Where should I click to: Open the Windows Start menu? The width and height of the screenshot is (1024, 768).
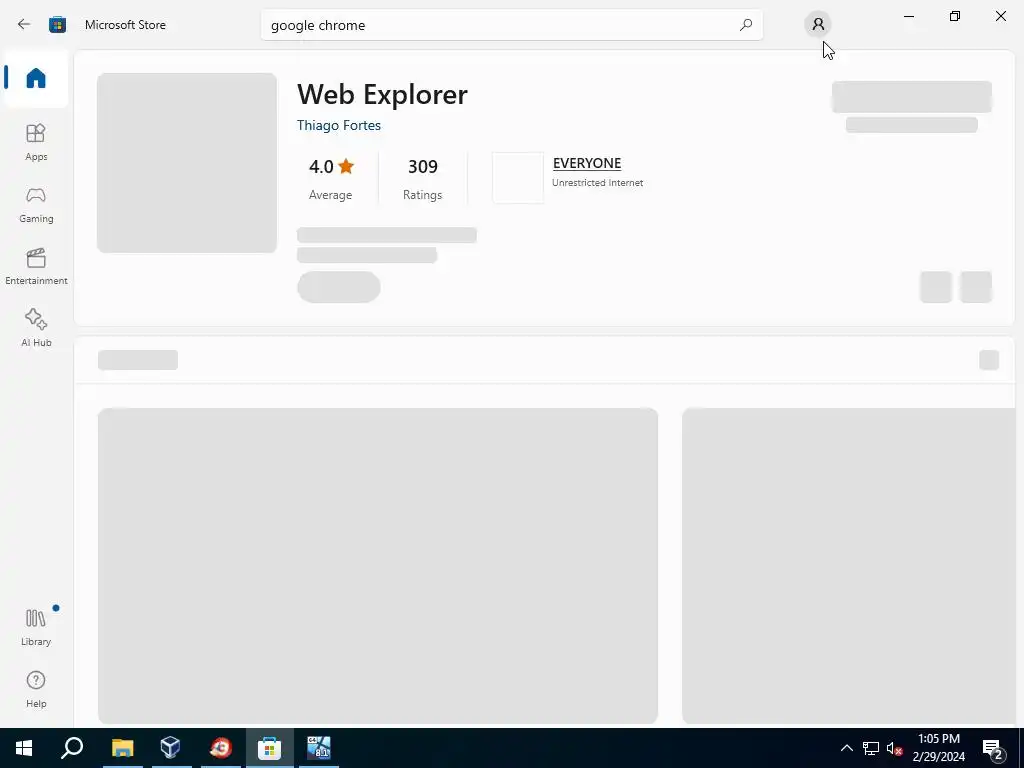tap(24, 748)
